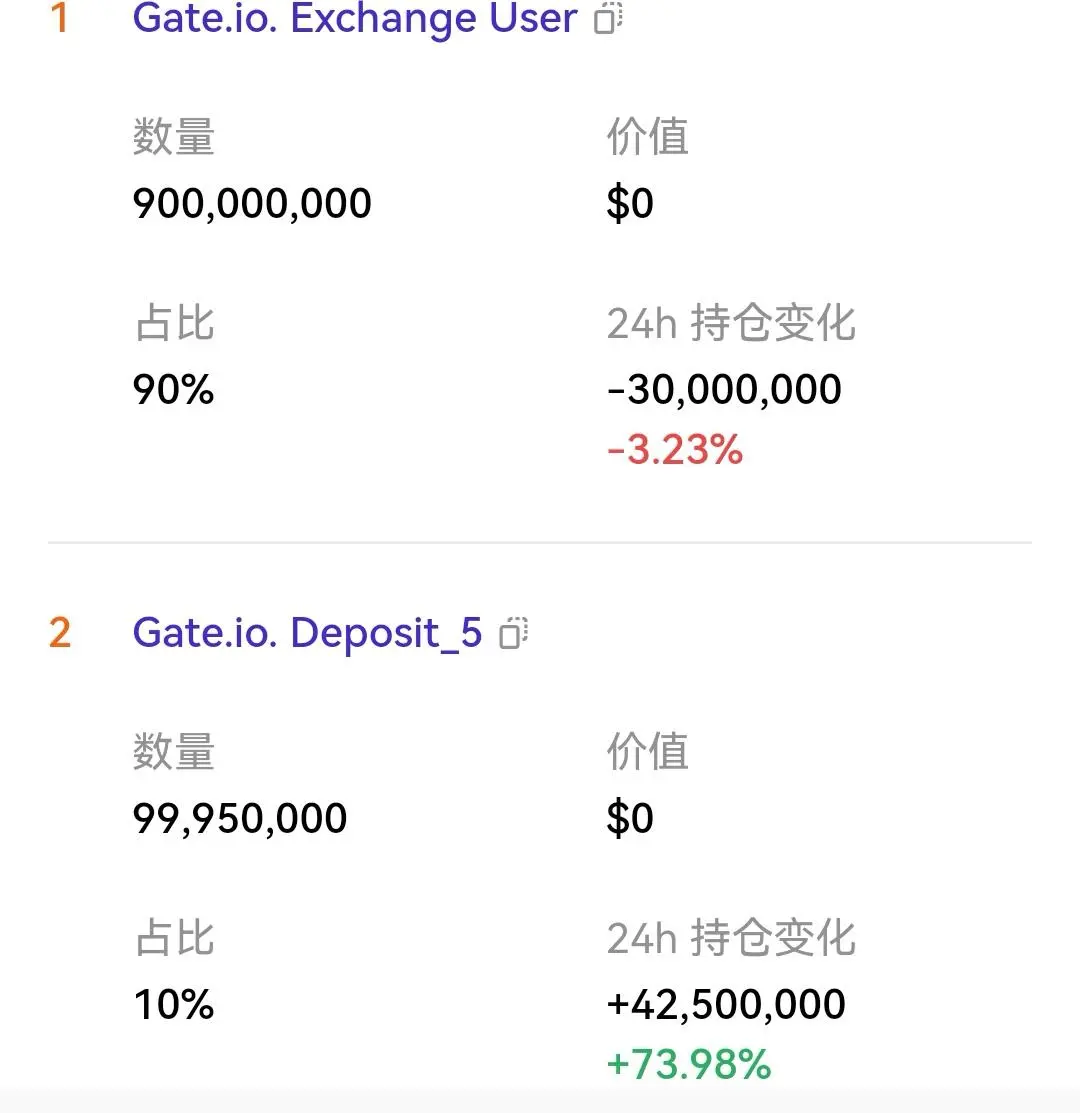Click the 占比 label under Exchange User

coord(173,324)
